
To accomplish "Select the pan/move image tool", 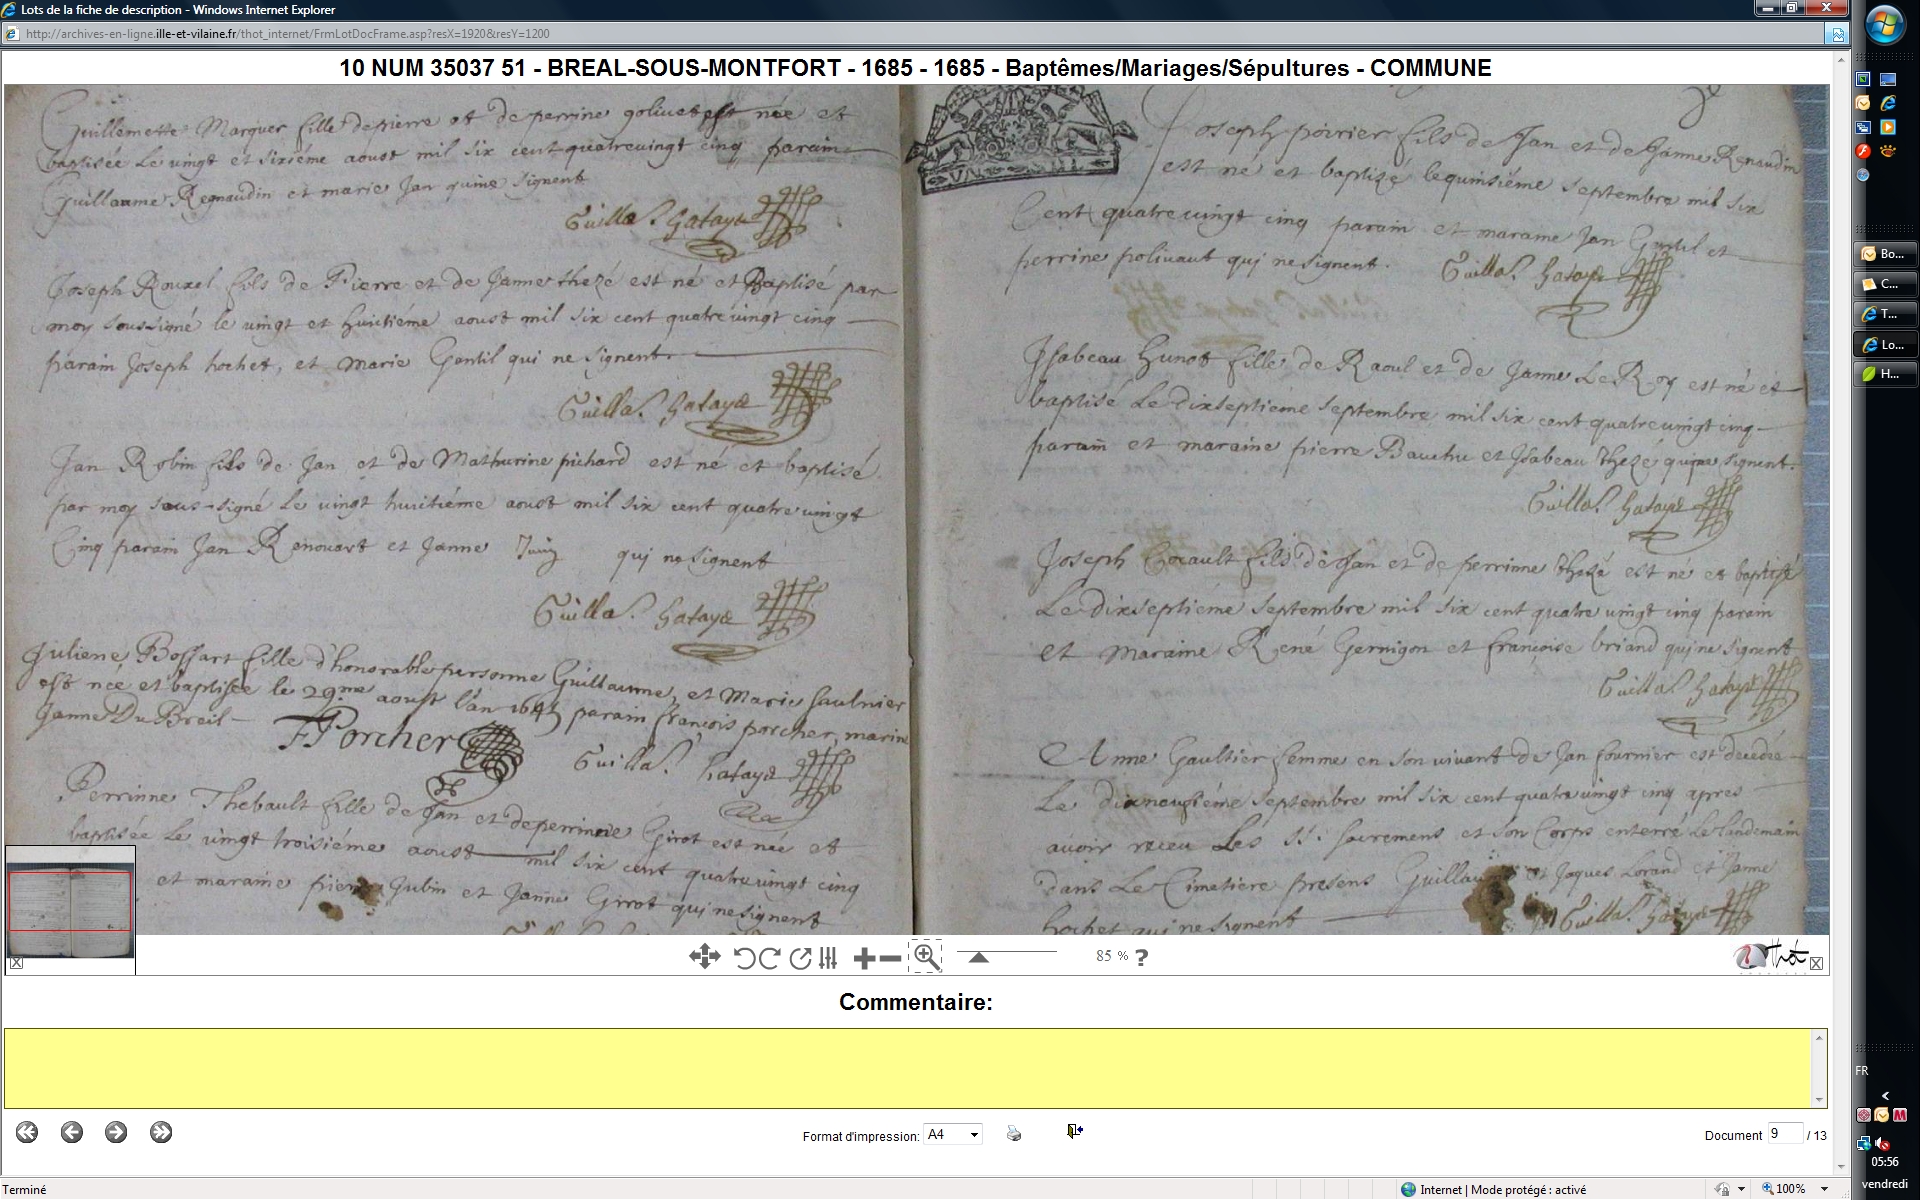I will [704, 957].
